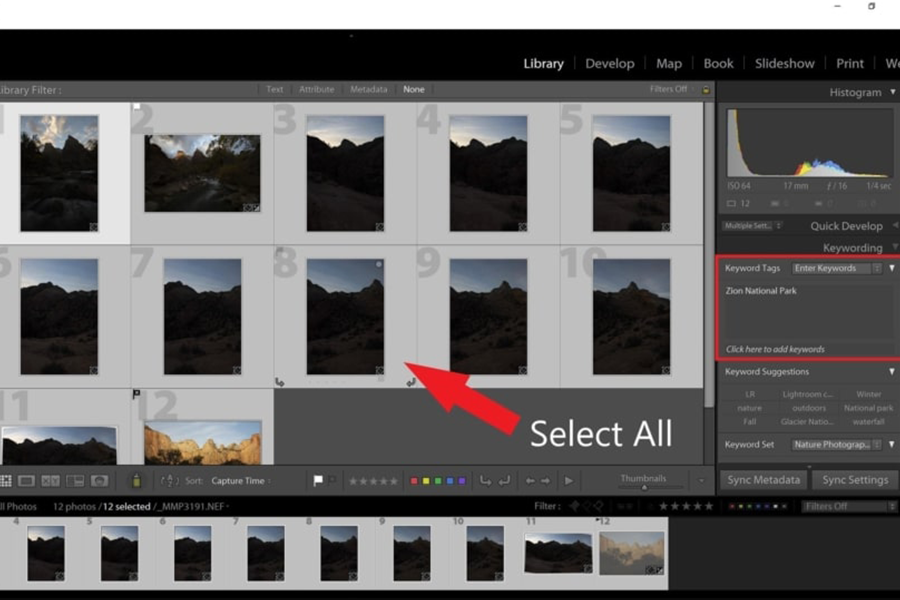The image size is (900, 600).
Task: Collapse the Keyword Suggestions section
Action: tap(892, 372)
